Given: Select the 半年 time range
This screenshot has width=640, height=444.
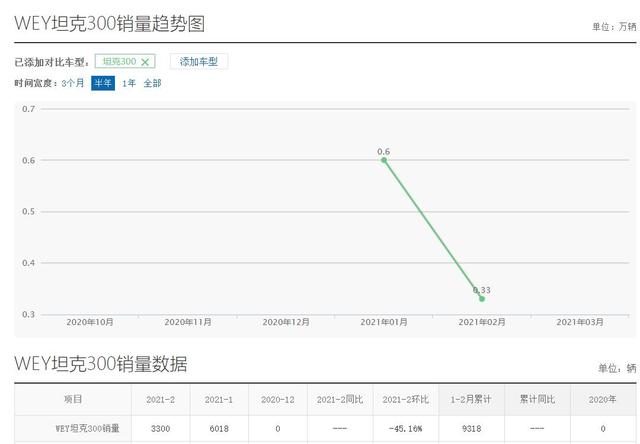Looking at the screenshot, I should [x=102, y=83].
